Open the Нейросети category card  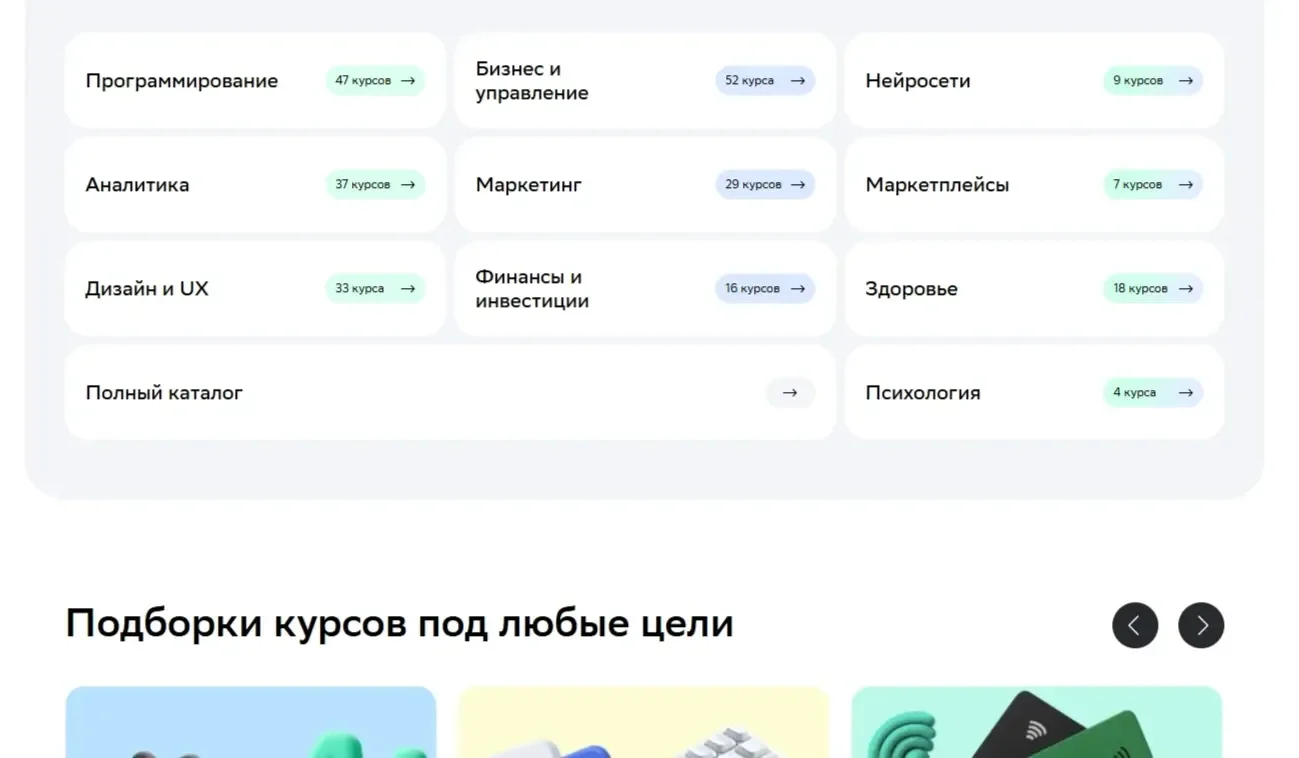(1034, 81)
